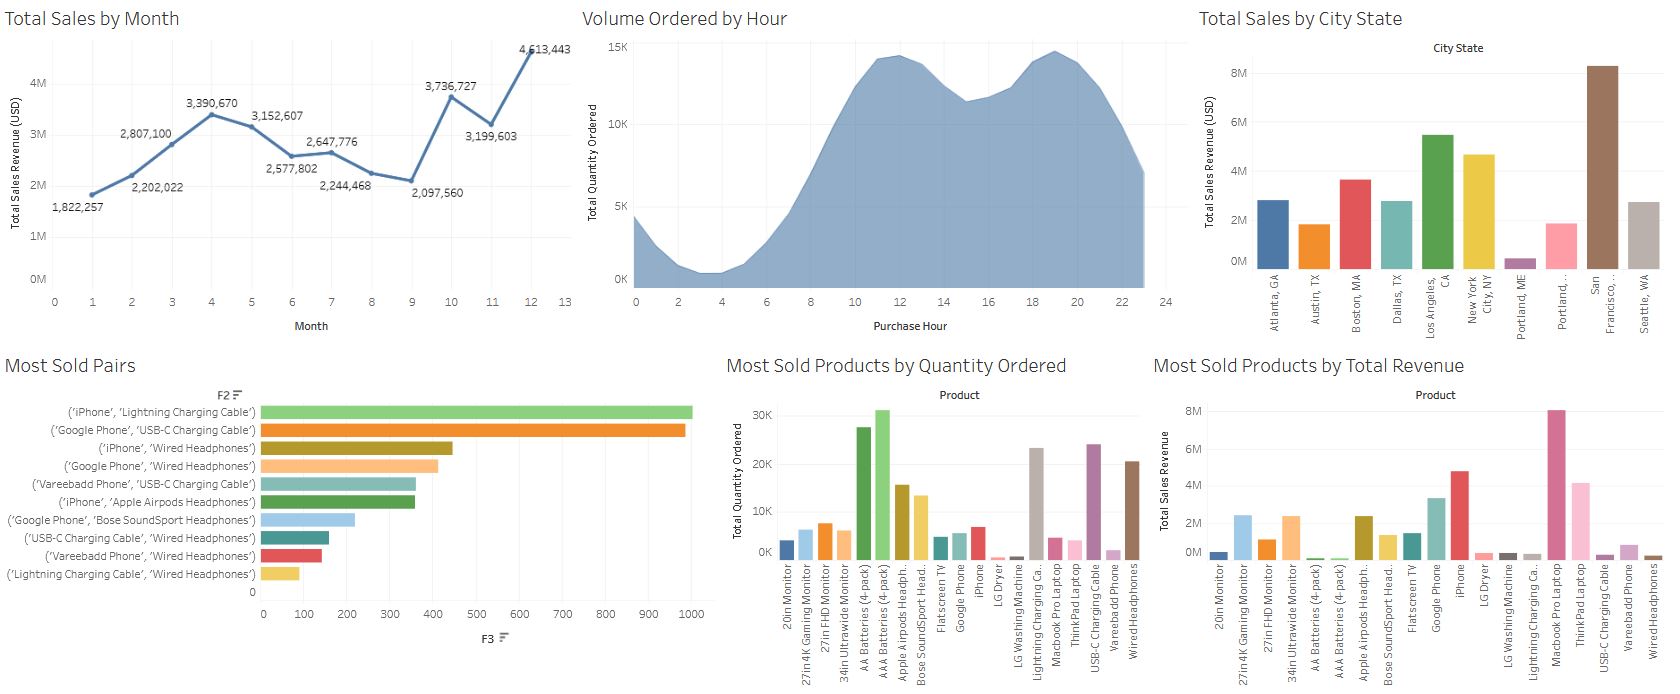
Task: Select the Volume Ordered by Hour title
Action: click(x=684, y=19)
